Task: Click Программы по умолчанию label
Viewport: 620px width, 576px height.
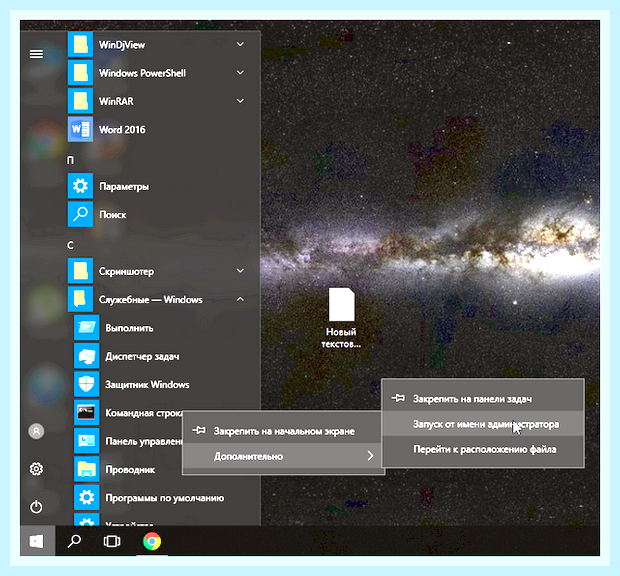Action: pyautogui.click(x=165, y=498)
